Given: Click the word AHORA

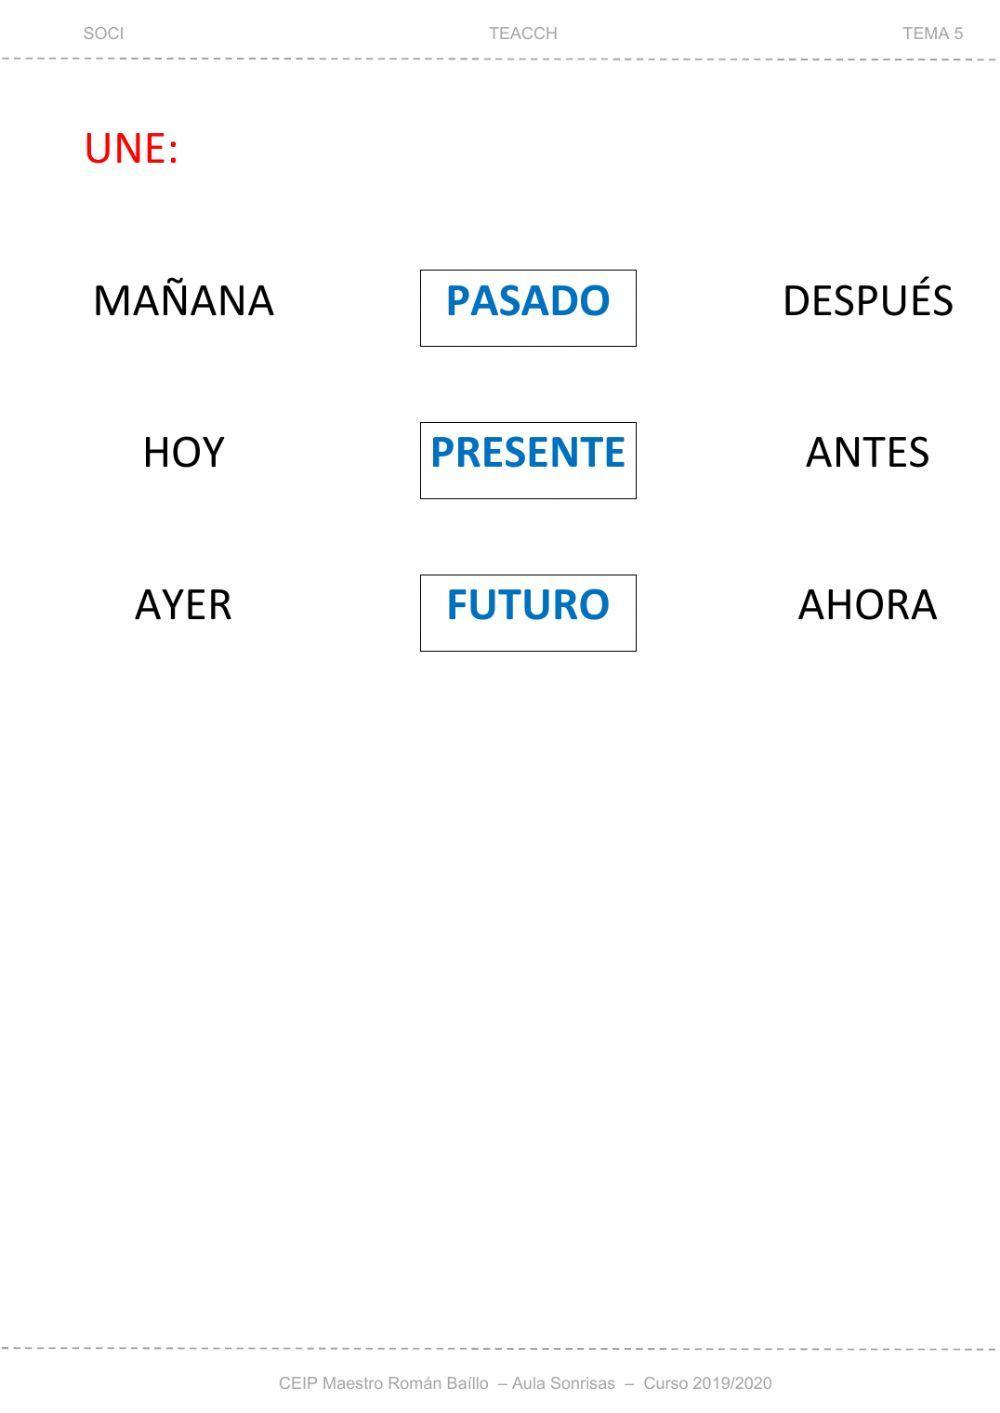Looking at the screenshot, I should point(868,605).
